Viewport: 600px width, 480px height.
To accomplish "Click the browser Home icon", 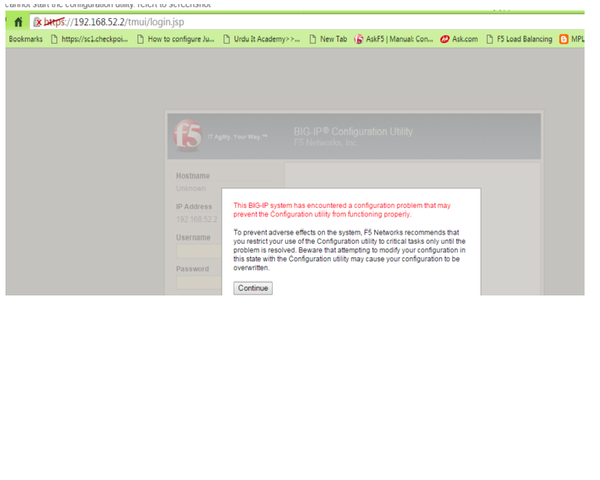I will [18, 22].
